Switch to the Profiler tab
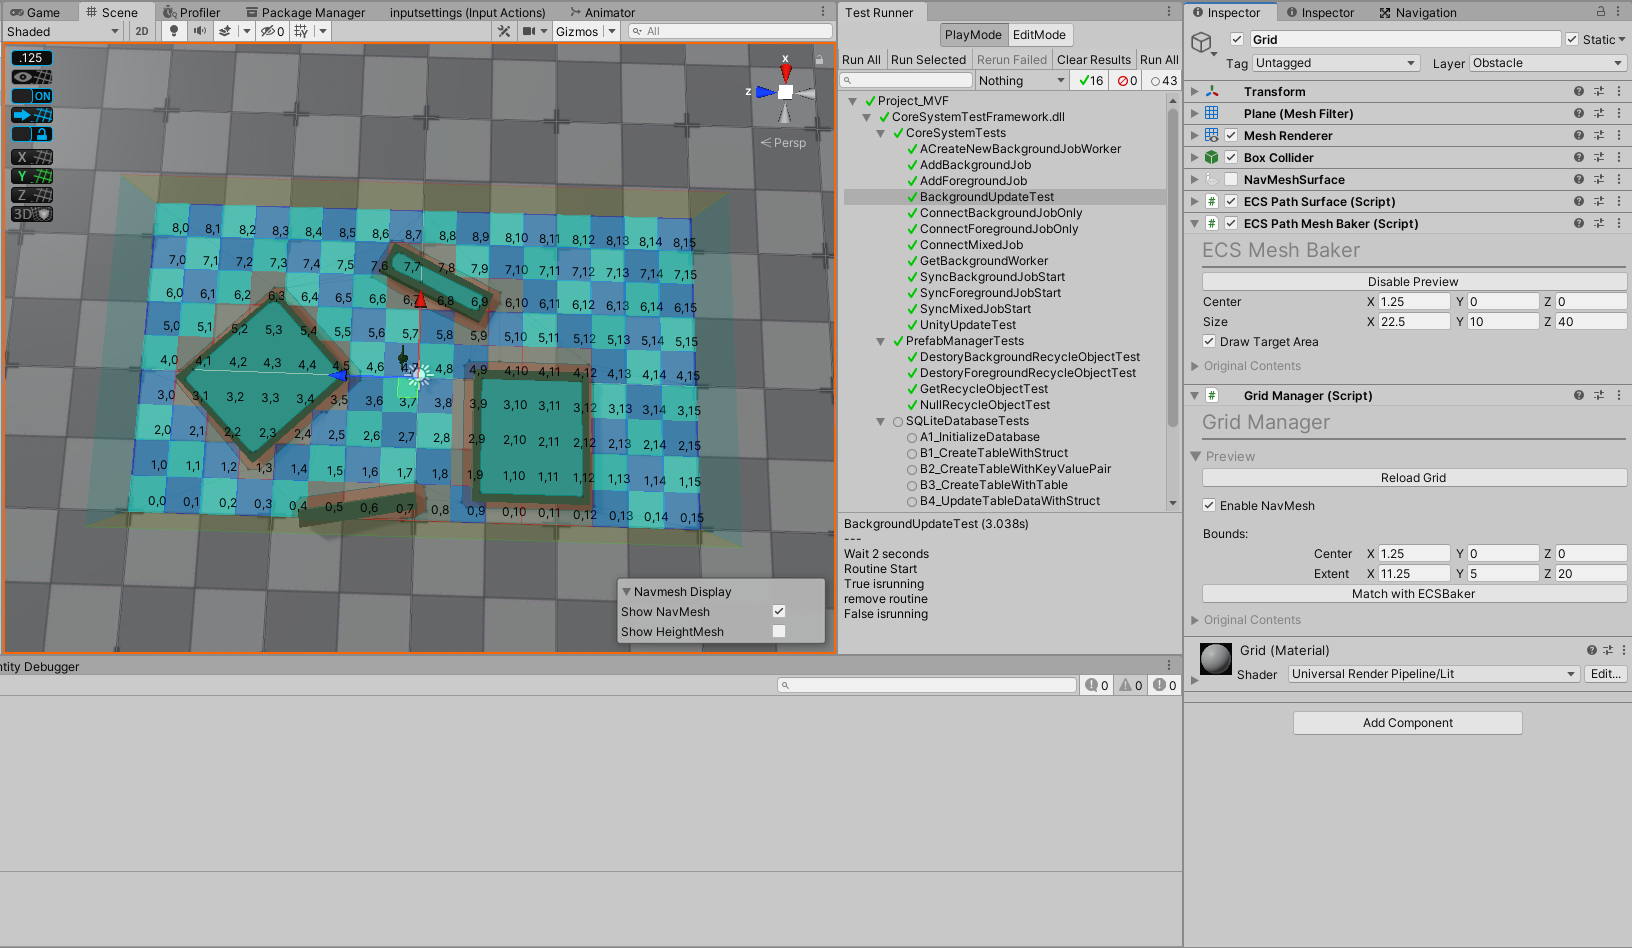 point(192,12)
